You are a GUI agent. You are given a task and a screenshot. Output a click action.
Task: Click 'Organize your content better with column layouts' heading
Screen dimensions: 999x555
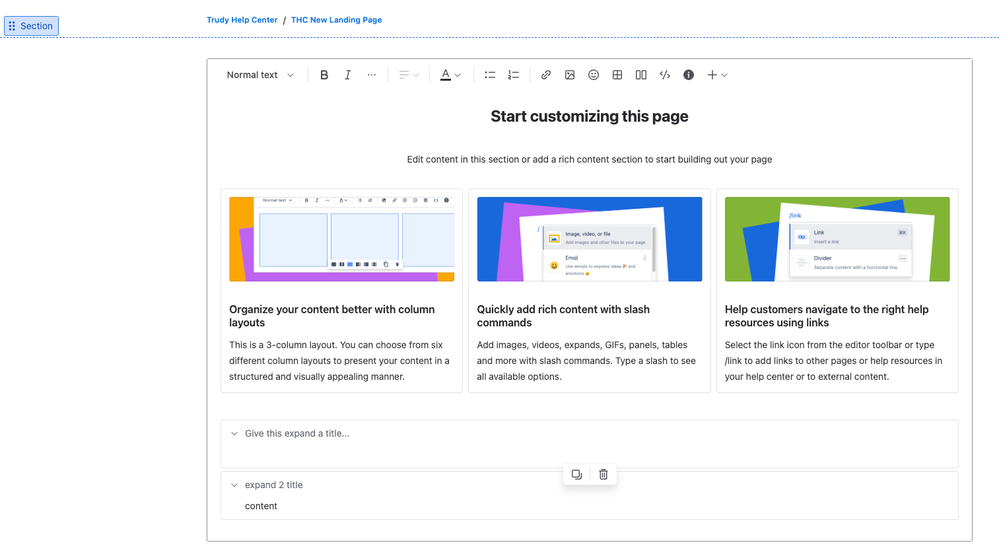point(332,316)
